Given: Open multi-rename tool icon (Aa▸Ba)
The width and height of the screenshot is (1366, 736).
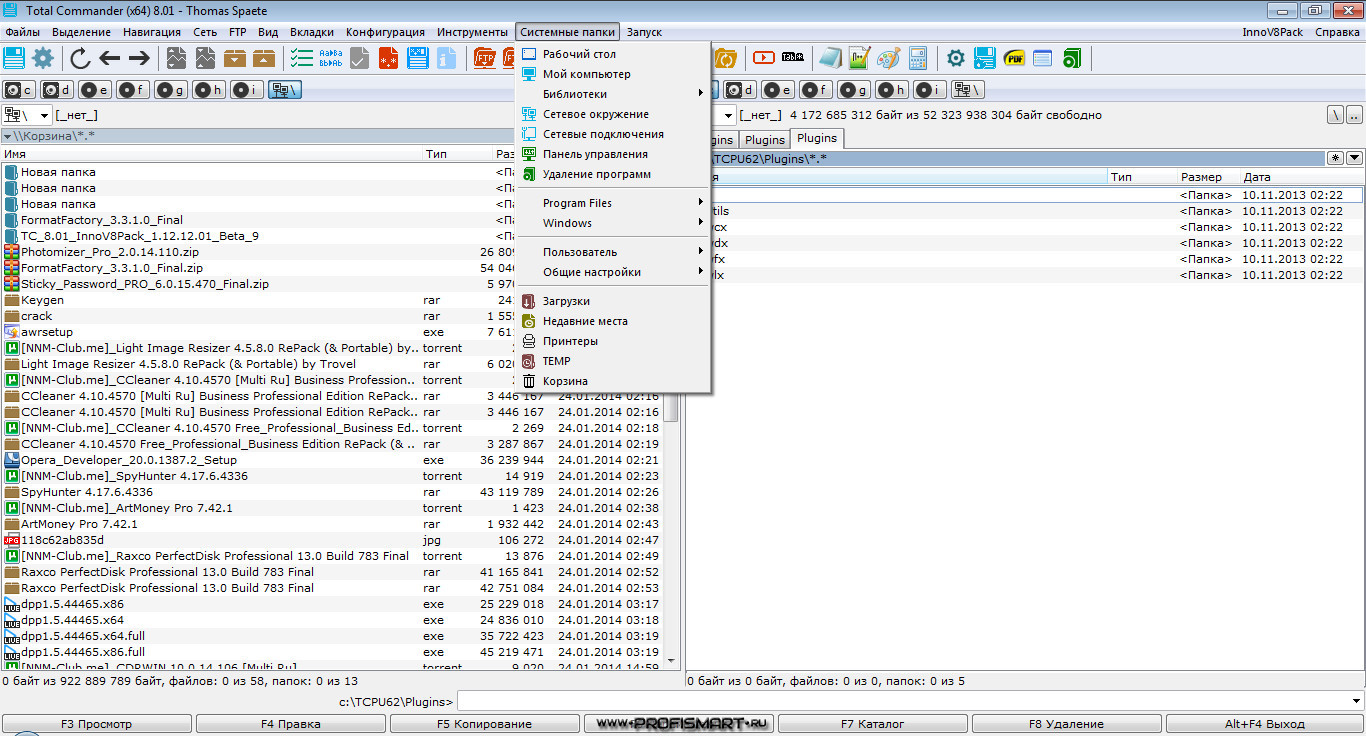Looking at the screenshot, I should tap(331, 58).
